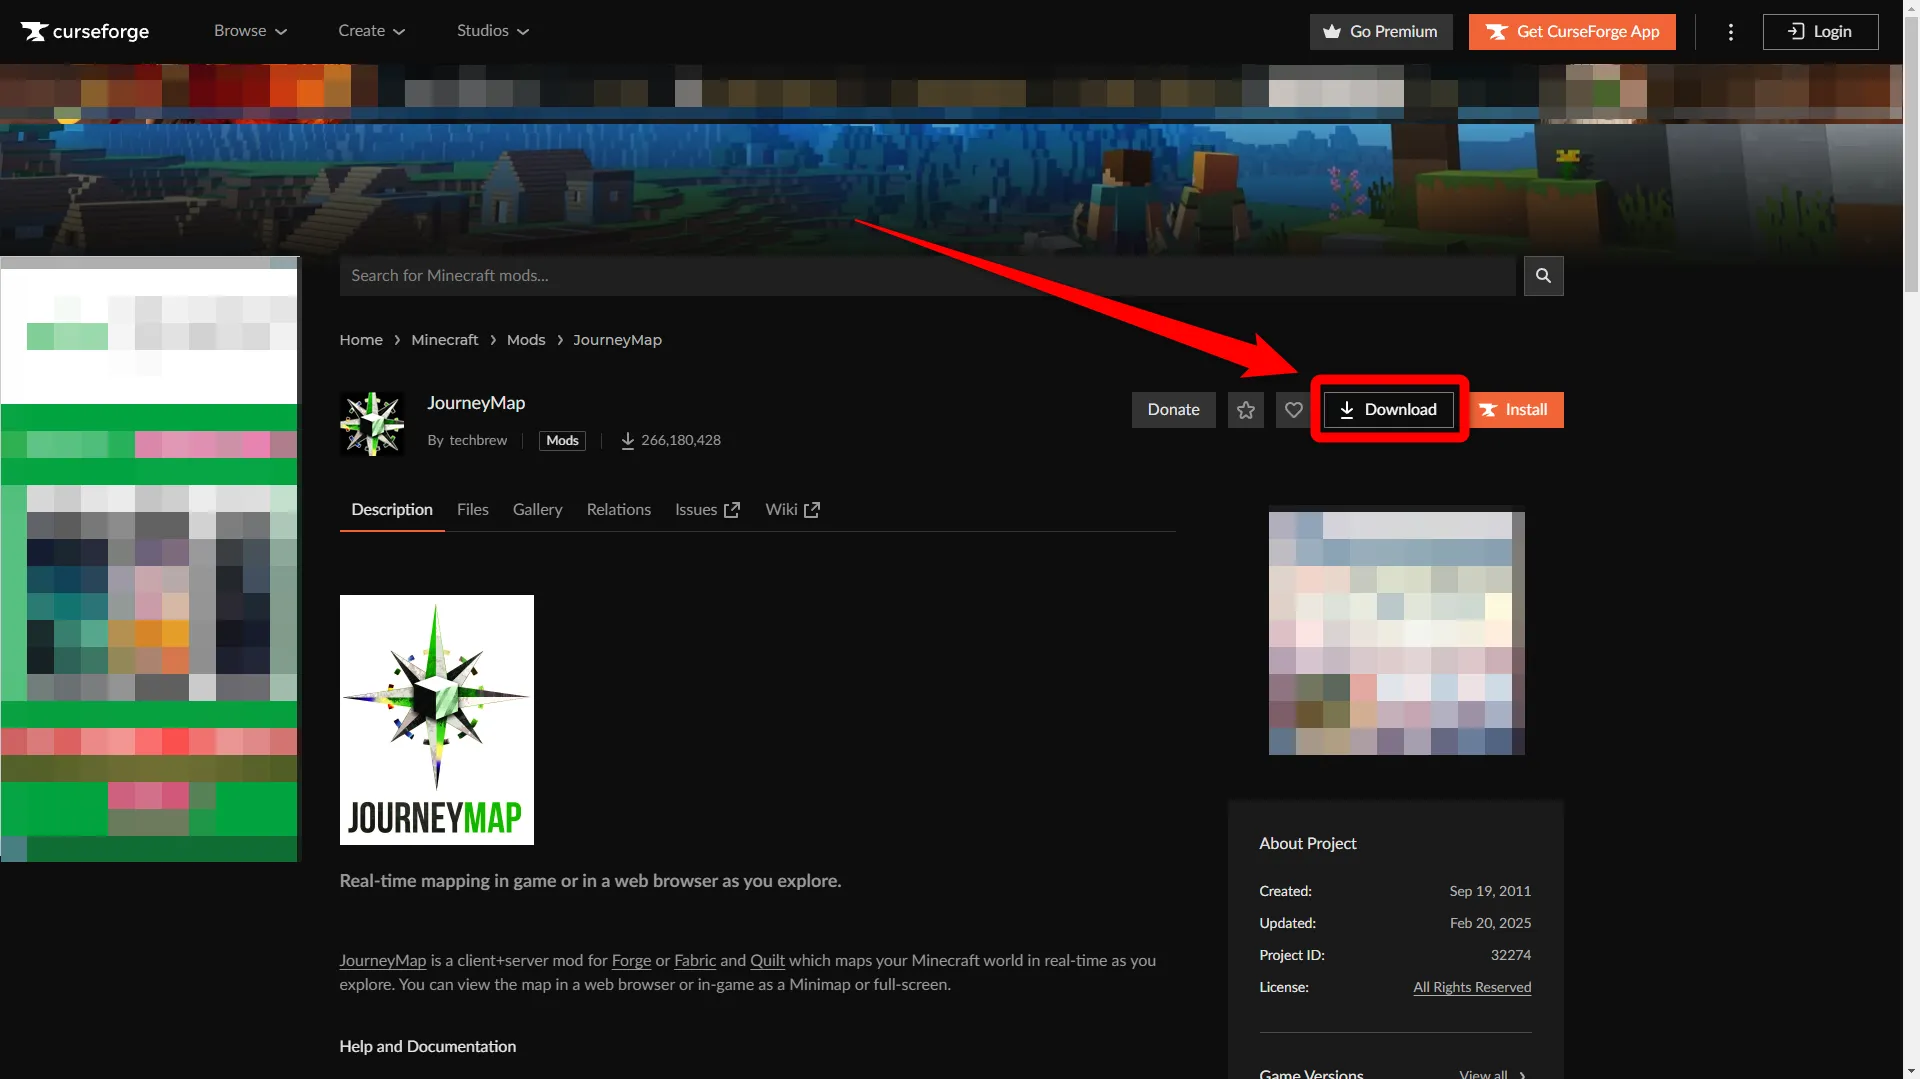Image resolution: width=1920 pixels, height=1079 pixels.
Task: Click the JourneyMap breadcrumb
Action: 617,340
